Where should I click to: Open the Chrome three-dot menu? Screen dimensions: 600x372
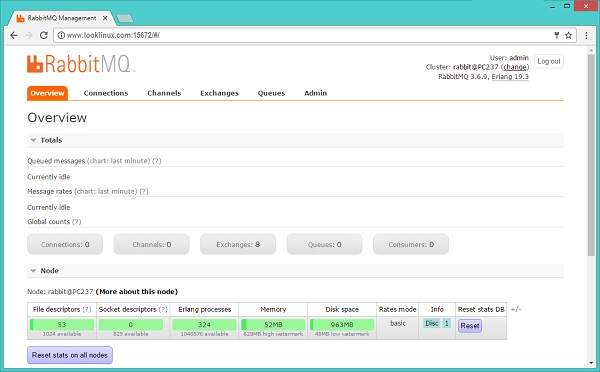(586, 35)
